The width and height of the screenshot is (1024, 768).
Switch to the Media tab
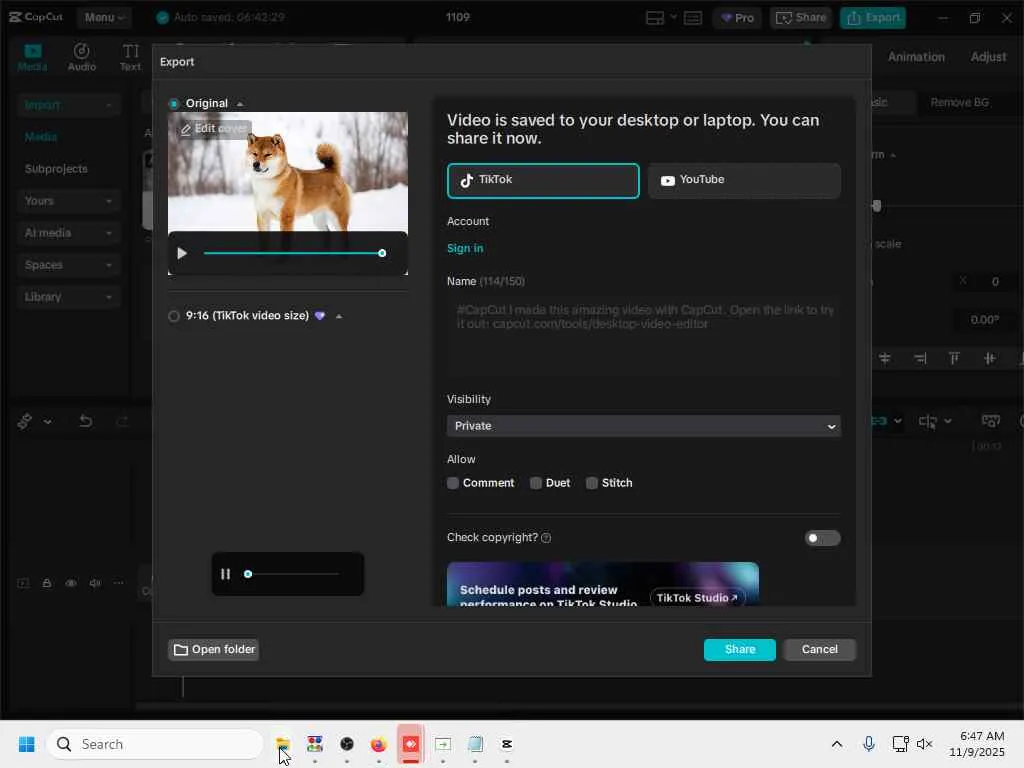(32, 57)
